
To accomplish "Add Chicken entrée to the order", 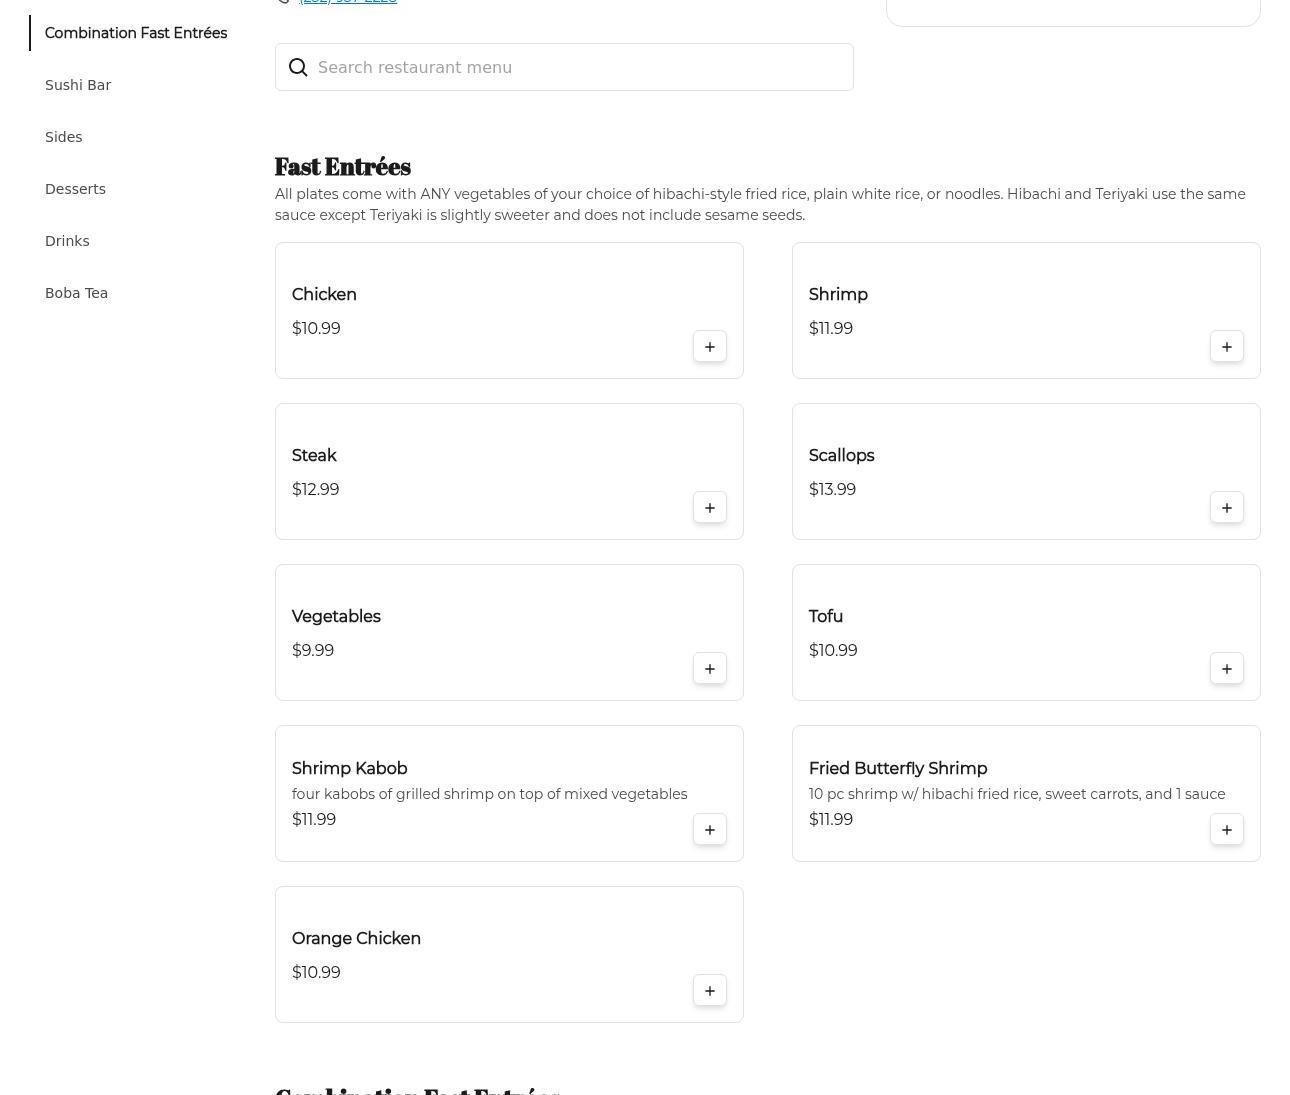I will click(709, 347).
